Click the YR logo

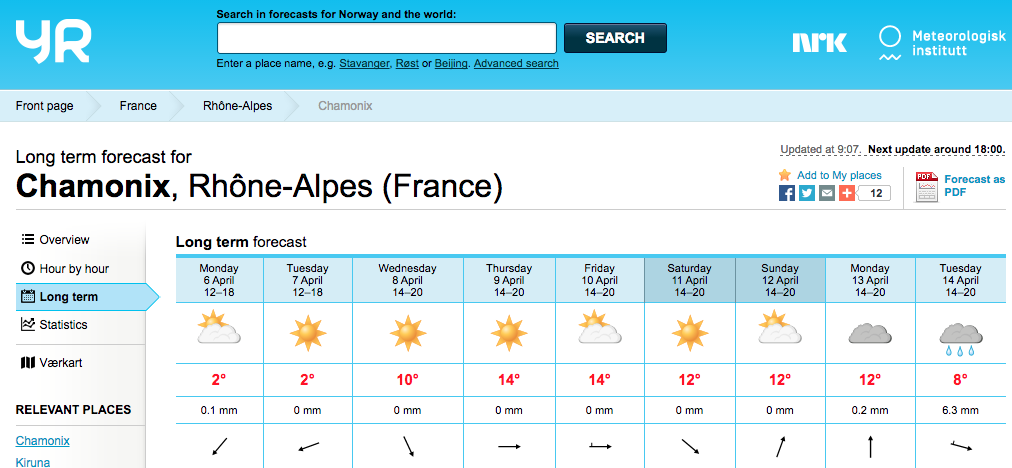(x=53, y=41)
